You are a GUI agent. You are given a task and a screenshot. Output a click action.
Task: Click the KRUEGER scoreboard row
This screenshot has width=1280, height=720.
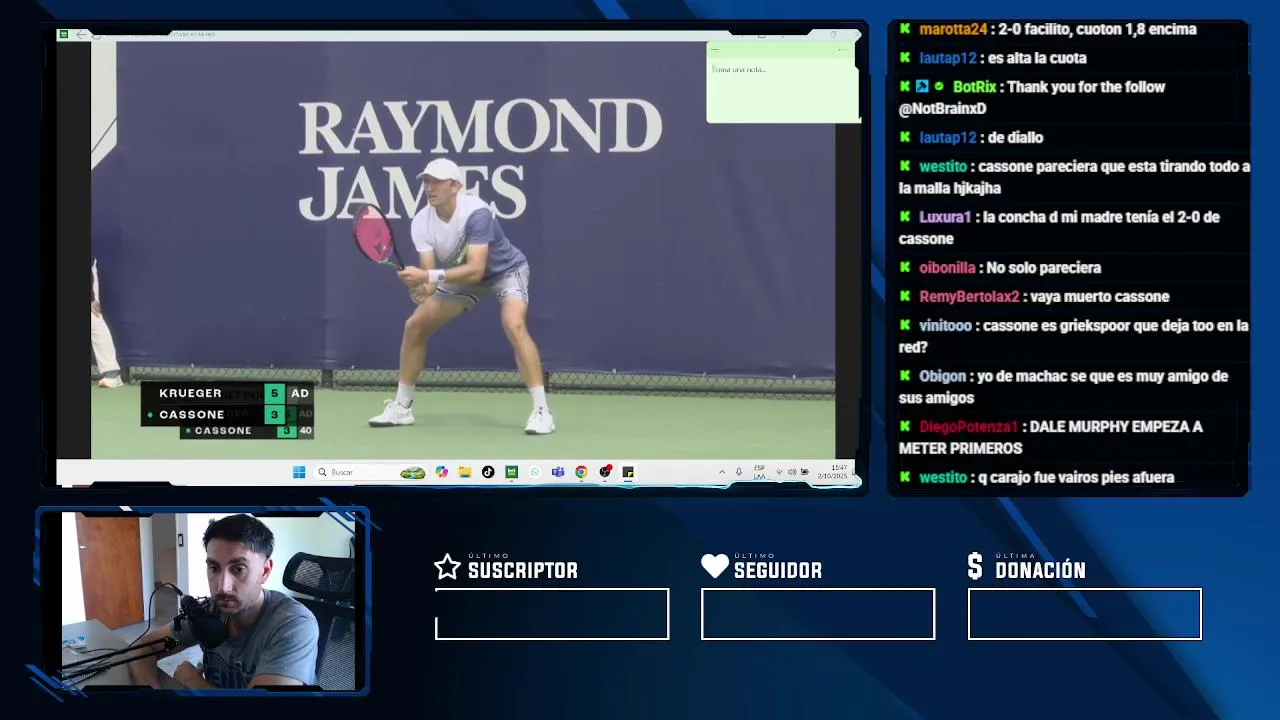pyautogui.click(x=228, y=393)
